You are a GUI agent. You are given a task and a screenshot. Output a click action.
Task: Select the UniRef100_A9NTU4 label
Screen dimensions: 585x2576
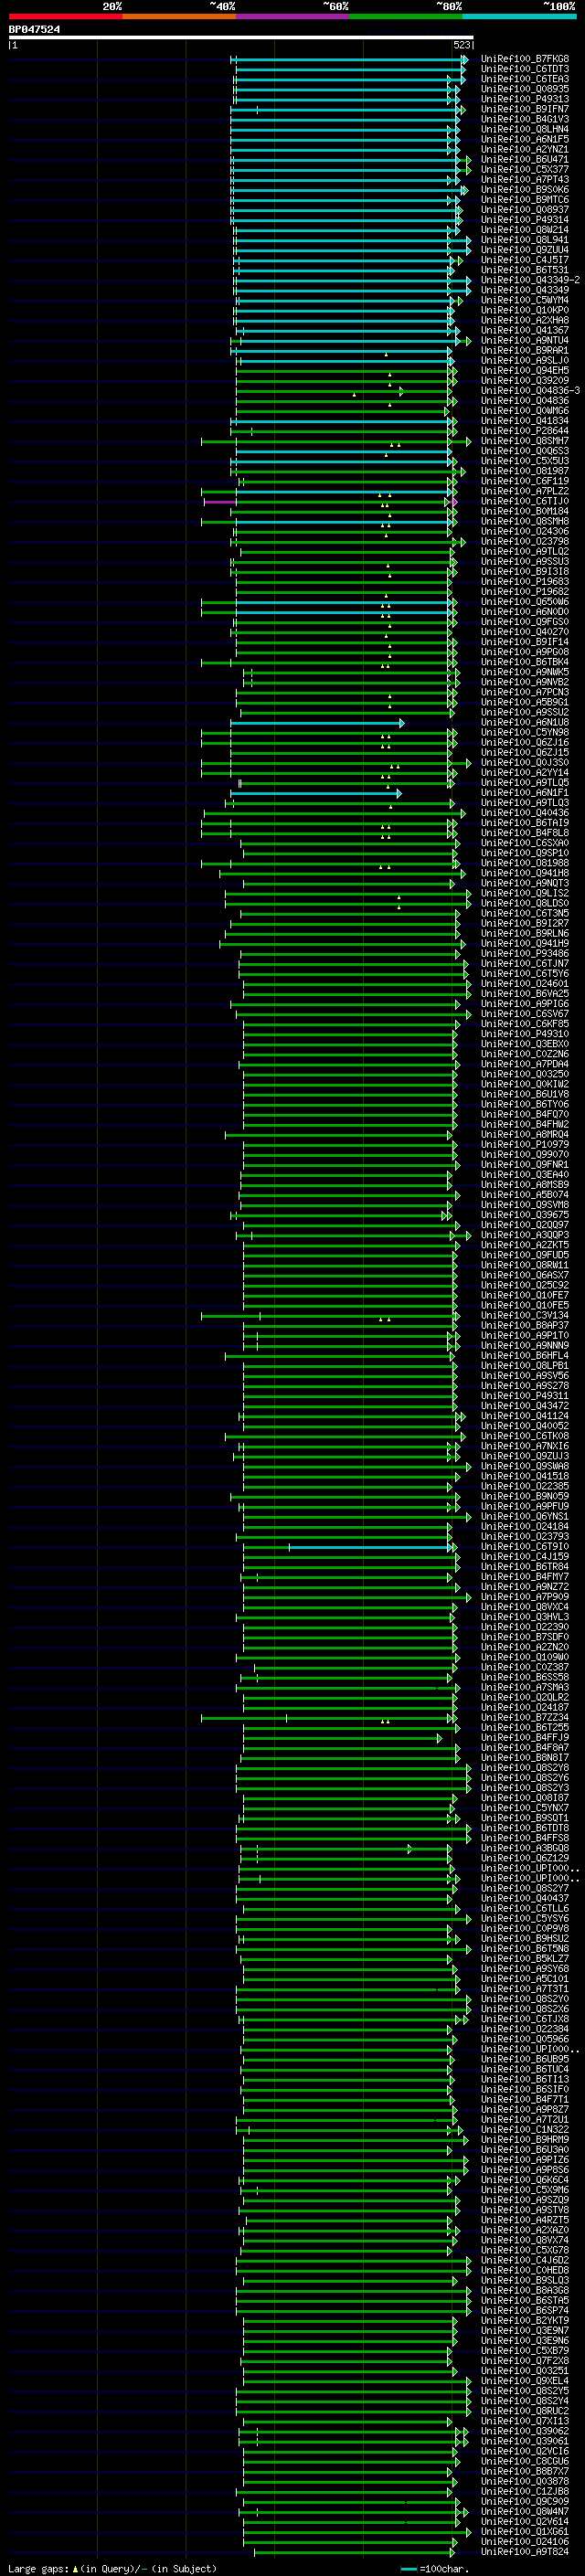click(525, 340)
